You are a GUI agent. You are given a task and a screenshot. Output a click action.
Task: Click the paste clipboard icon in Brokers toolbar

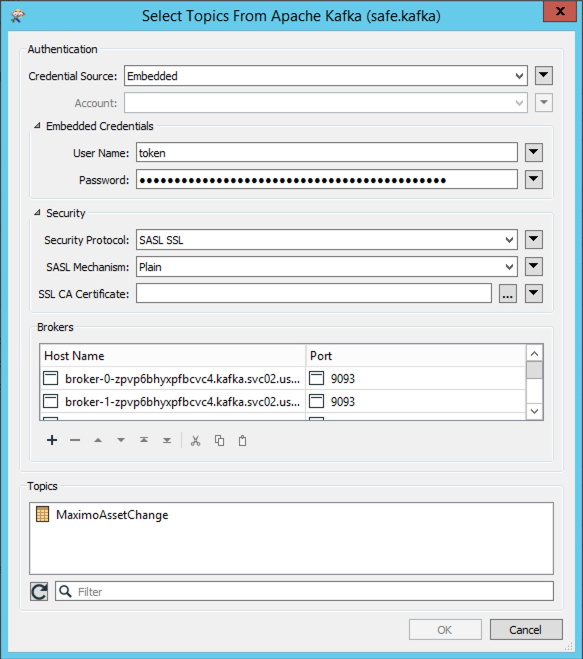click(243, 440)
